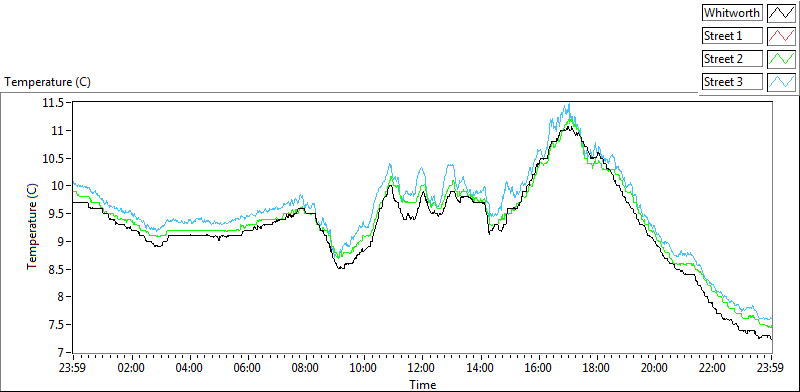
Task: Open the Street 3 plot line style icon
Action: [x=781, y=82]
